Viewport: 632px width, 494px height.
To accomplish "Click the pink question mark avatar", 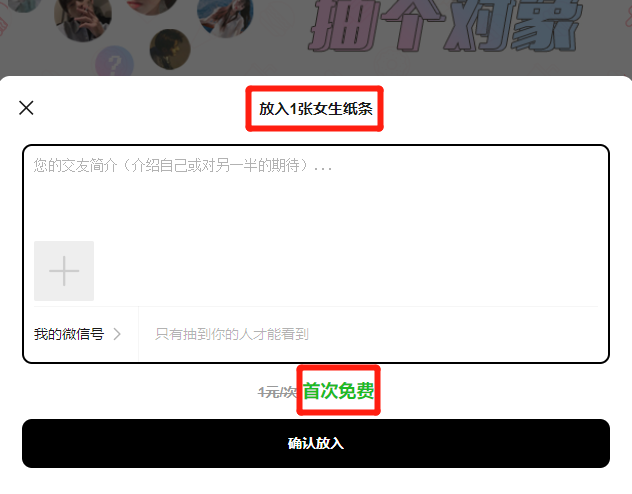I will (114, 62).
